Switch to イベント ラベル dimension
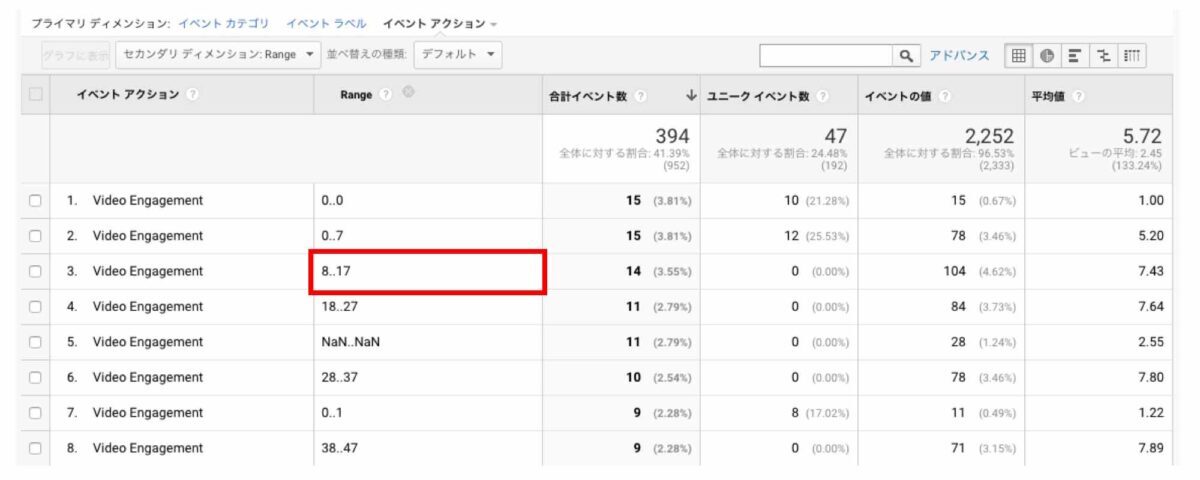The height and width of the screenshot is (480, 1200). pos(325,23)
